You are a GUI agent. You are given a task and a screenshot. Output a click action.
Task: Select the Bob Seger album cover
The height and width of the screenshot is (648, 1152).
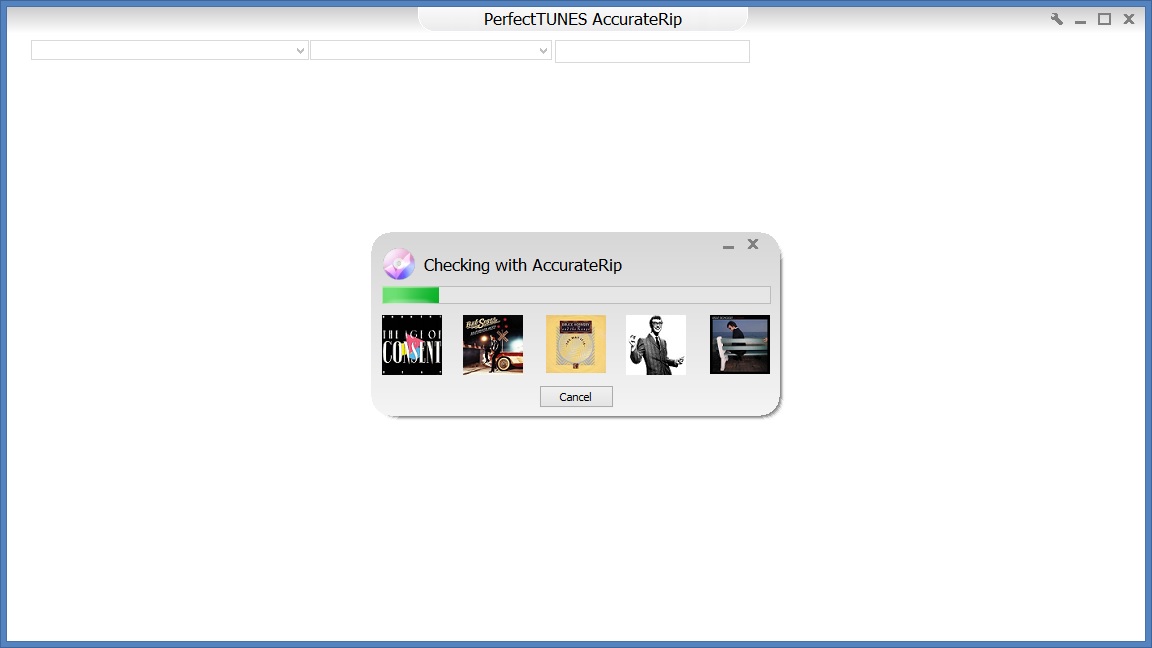[x=493, y=345]
